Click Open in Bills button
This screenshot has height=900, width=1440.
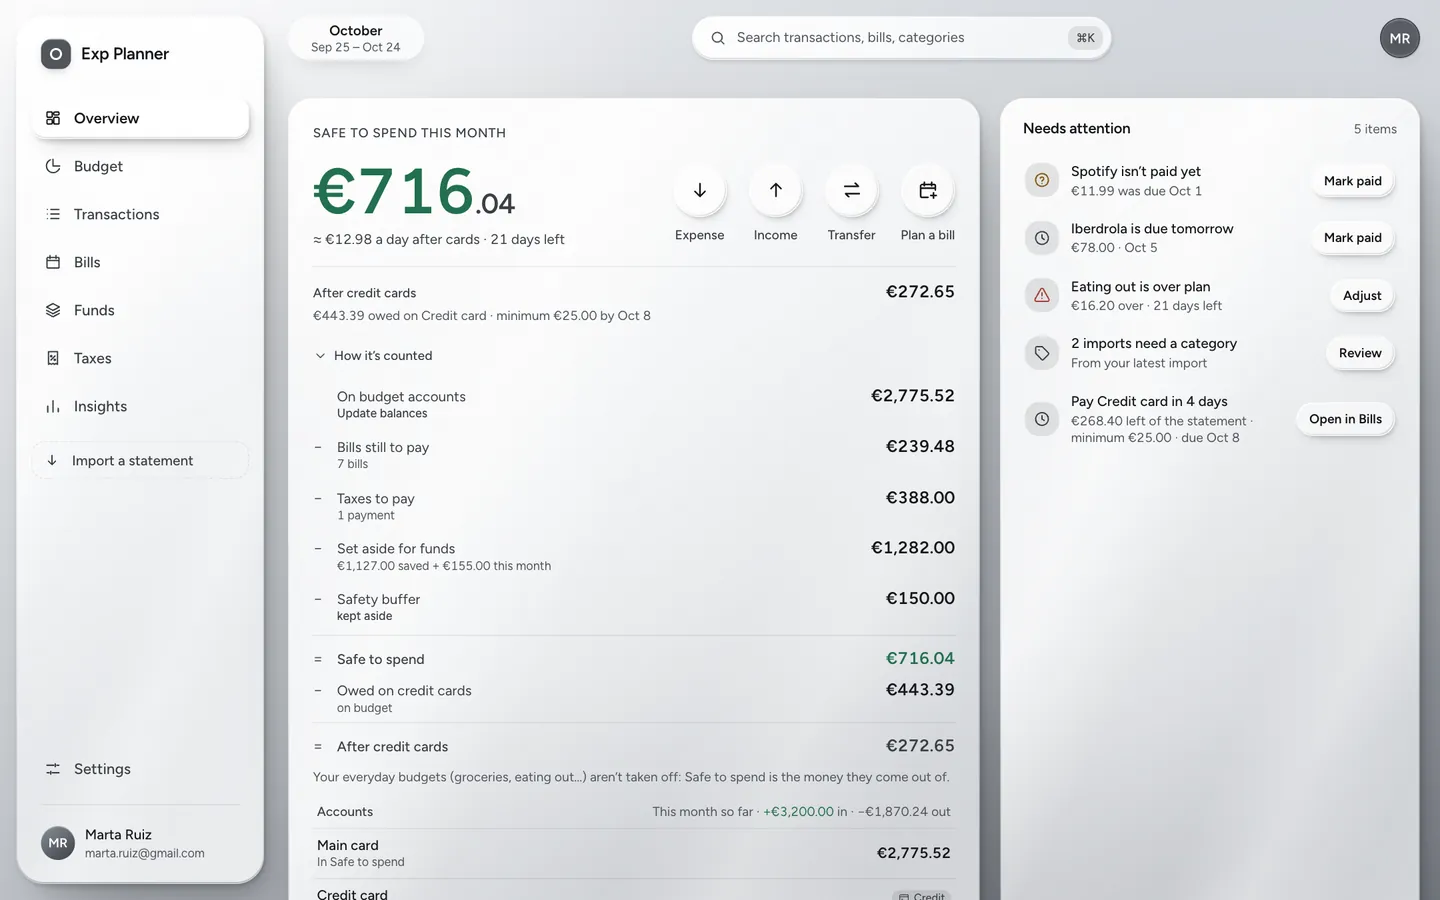[x=1345, y=419]
